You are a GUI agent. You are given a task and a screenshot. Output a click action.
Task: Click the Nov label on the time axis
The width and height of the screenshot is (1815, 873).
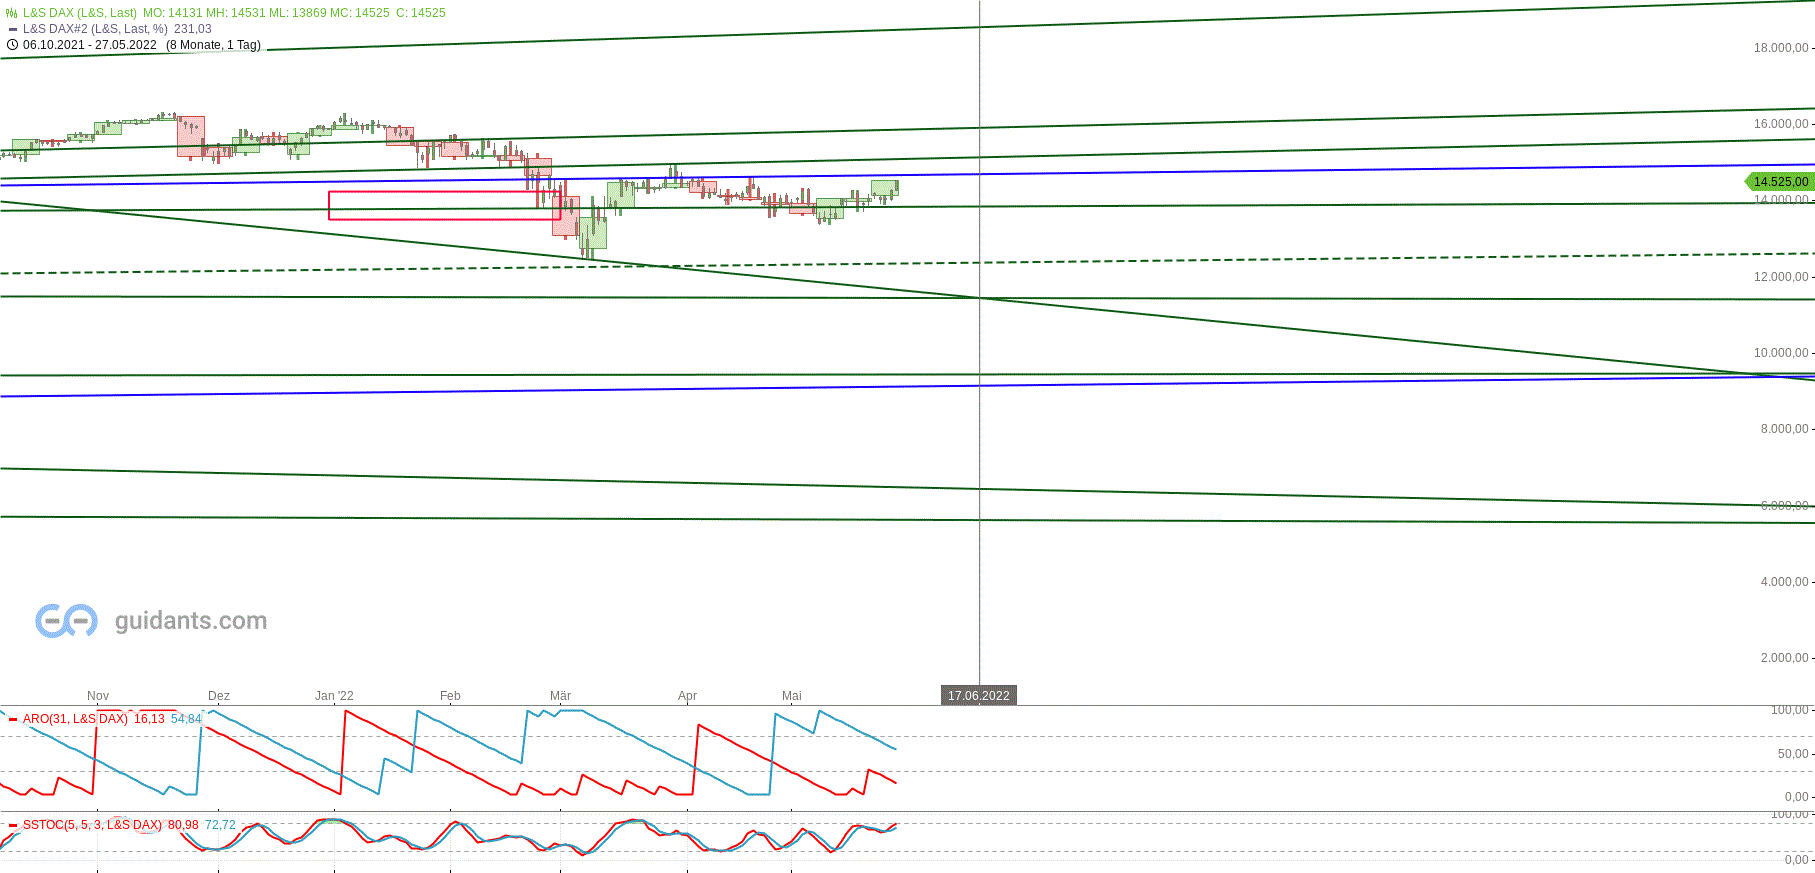(98, 696)
